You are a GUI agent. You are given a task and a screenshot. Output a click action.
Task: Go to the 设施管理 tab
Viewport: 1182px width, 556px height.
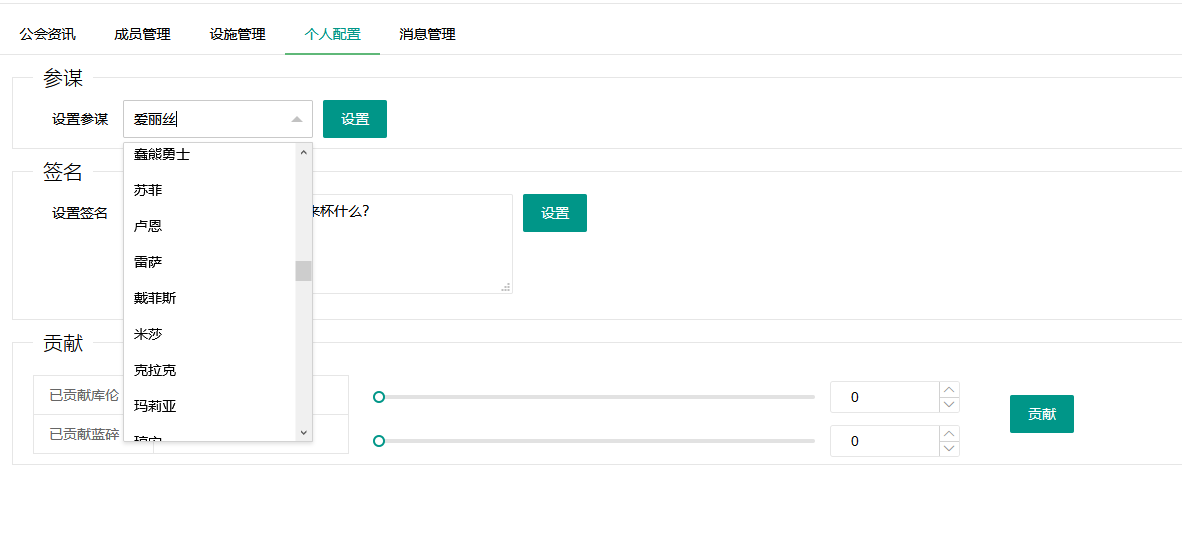[237, 35]
